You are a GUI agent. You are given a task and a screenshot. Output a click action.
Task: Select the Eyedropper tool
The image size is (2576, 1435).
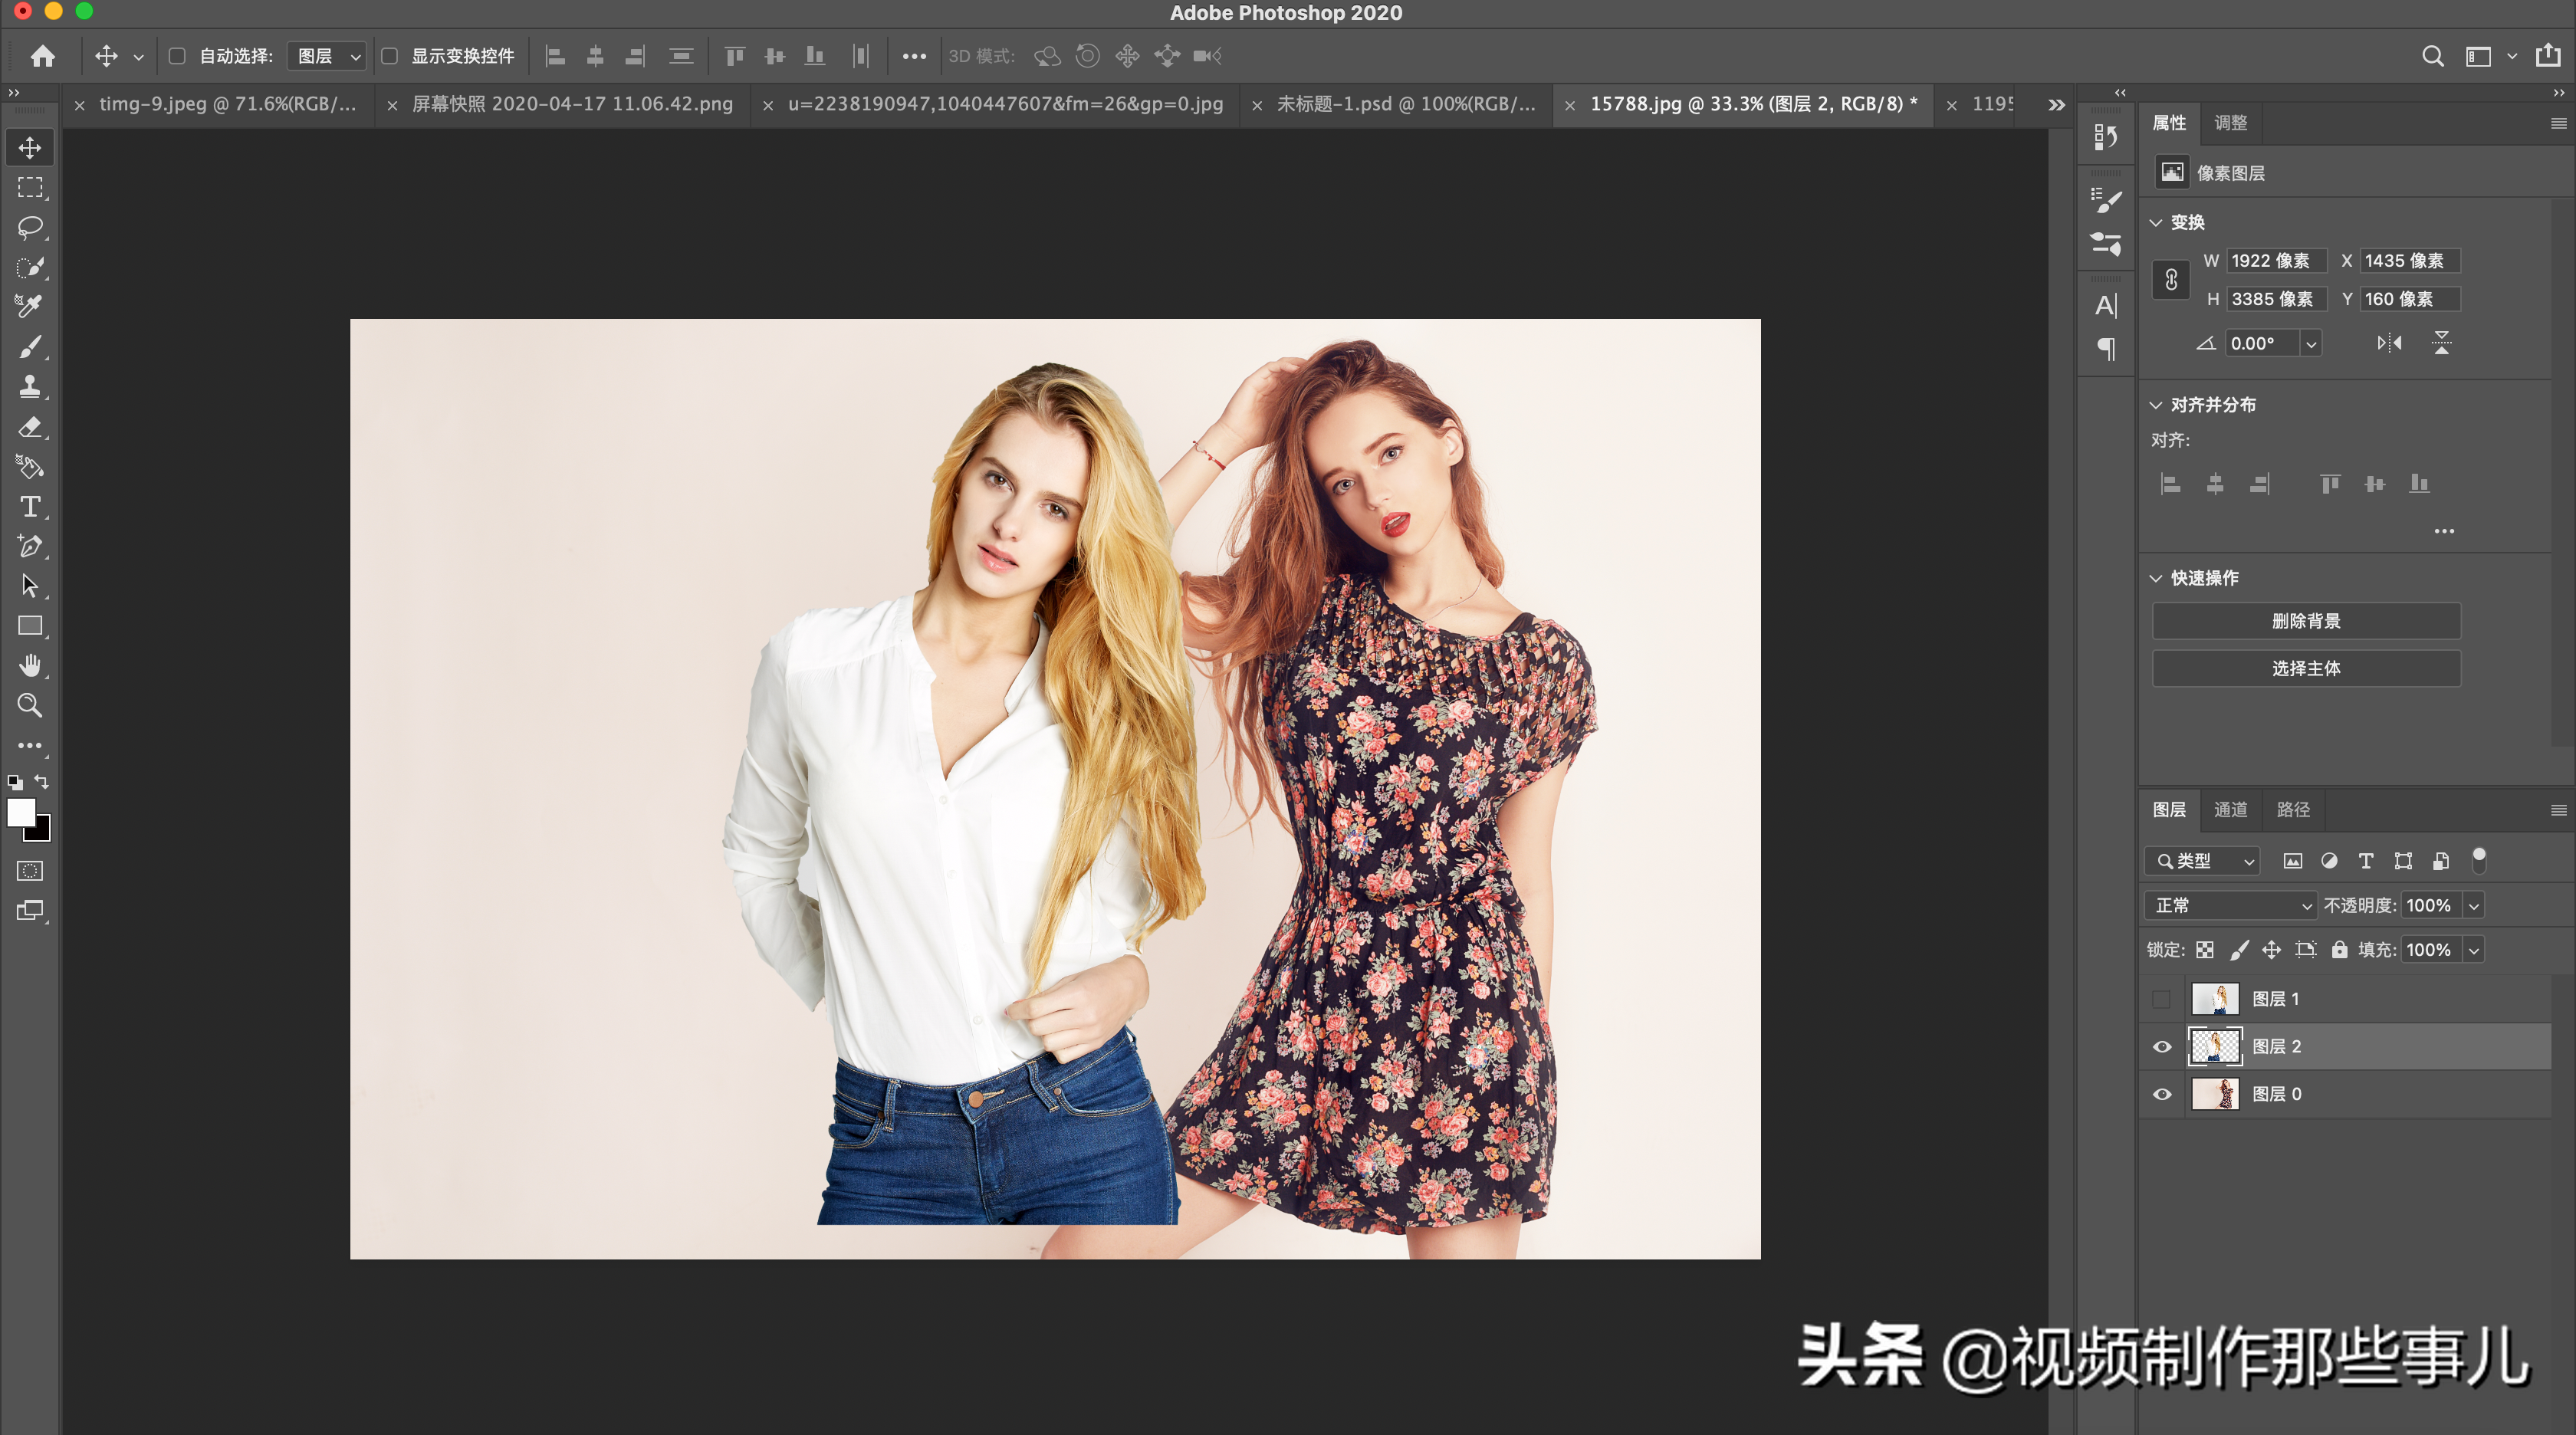pos(30,307)
